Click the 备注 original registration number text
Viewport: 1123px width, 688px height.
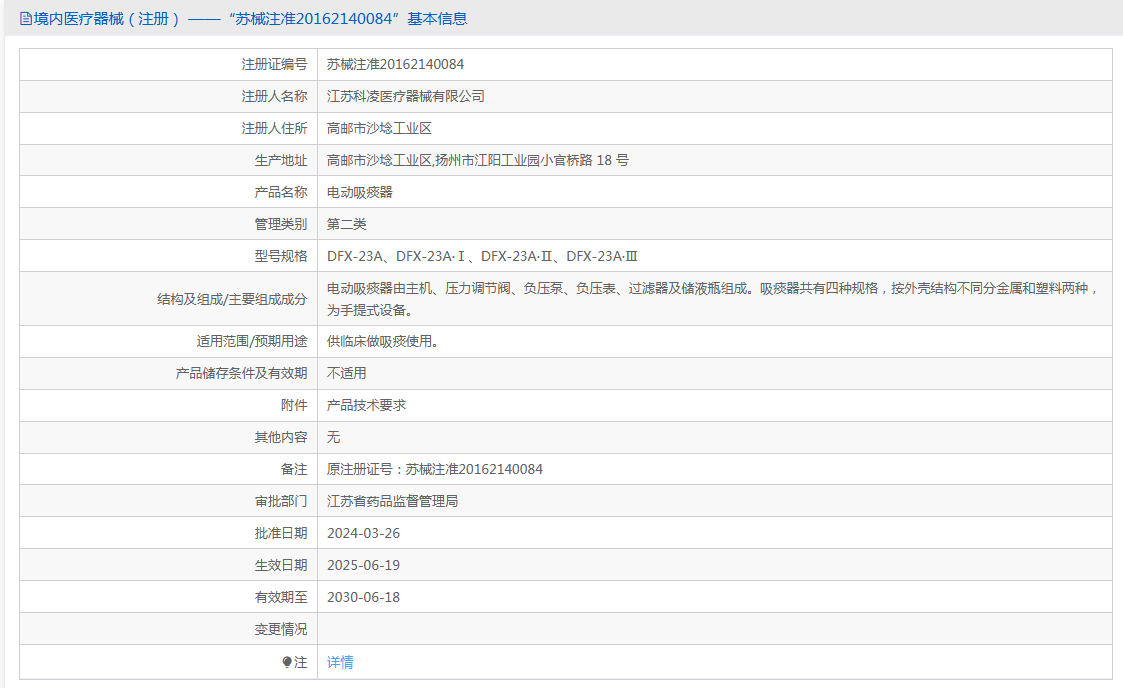pos(435,469)
